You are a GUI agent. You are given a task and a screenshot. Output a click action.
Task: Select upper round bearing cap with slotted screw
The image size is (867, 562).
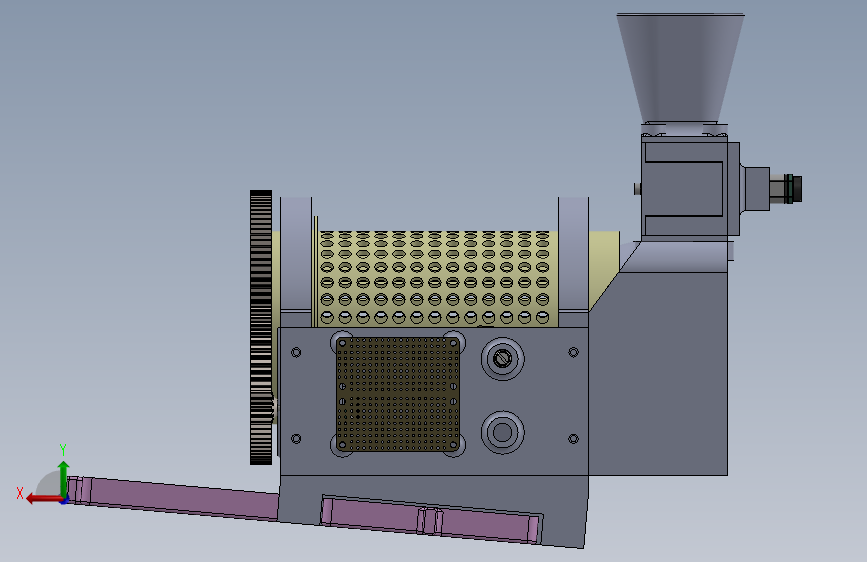[503, 359]
